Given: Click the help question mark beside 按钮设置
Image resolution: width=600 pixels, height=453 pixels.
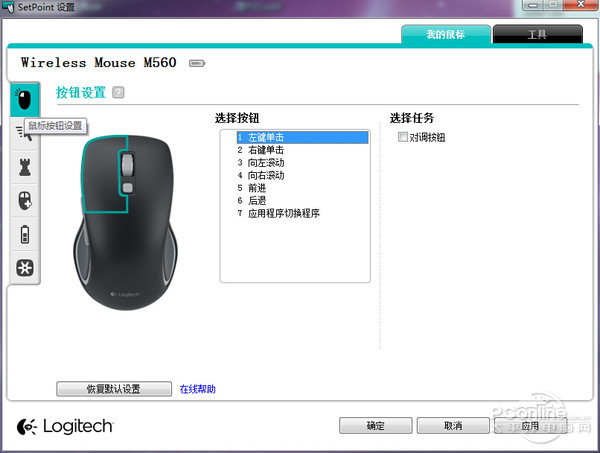Looking at the screenshot, I should coord(118,92).
